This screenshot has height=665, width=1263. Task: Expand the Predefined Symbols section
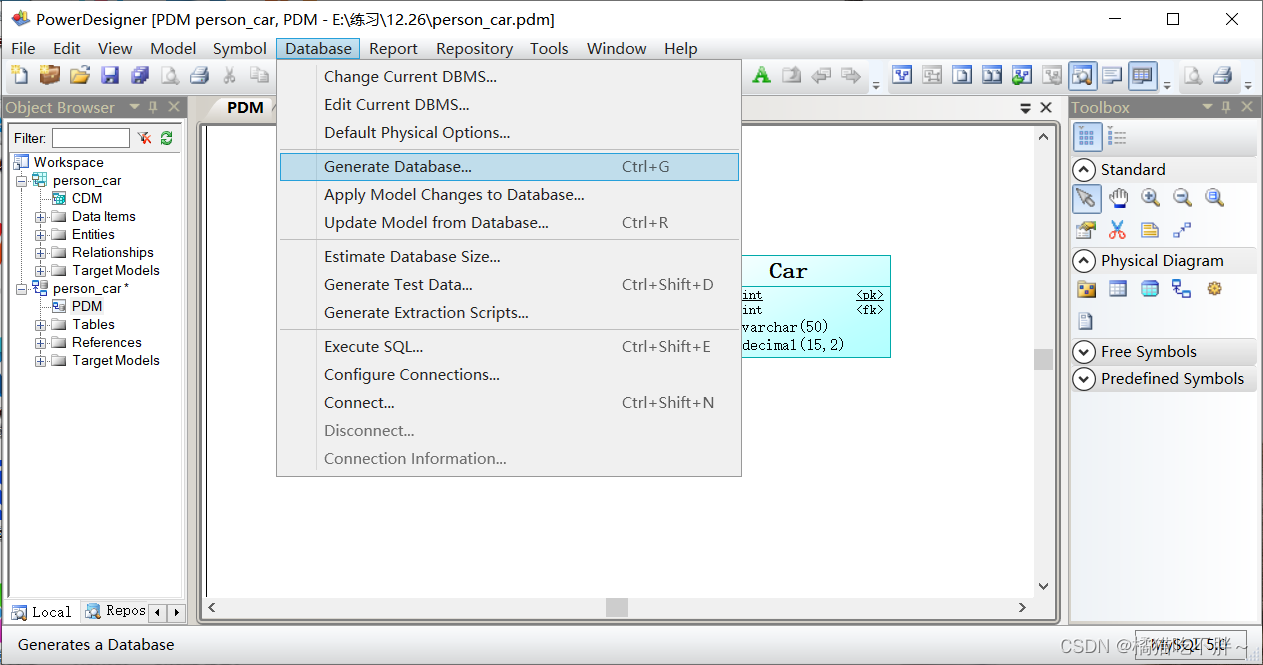pos(1084,378)
